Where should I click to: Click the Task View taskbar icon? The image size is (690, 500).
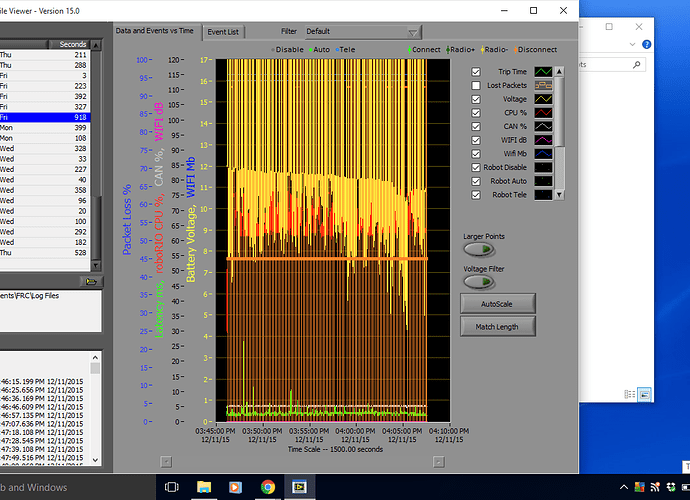[173, 487]
